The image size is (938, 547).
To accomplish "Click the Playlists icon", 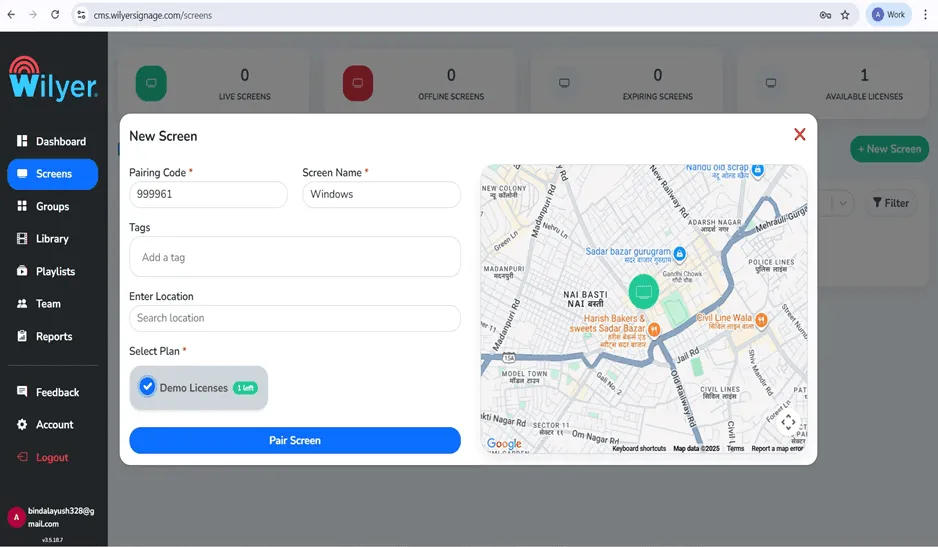I will [x=22, y=271].
